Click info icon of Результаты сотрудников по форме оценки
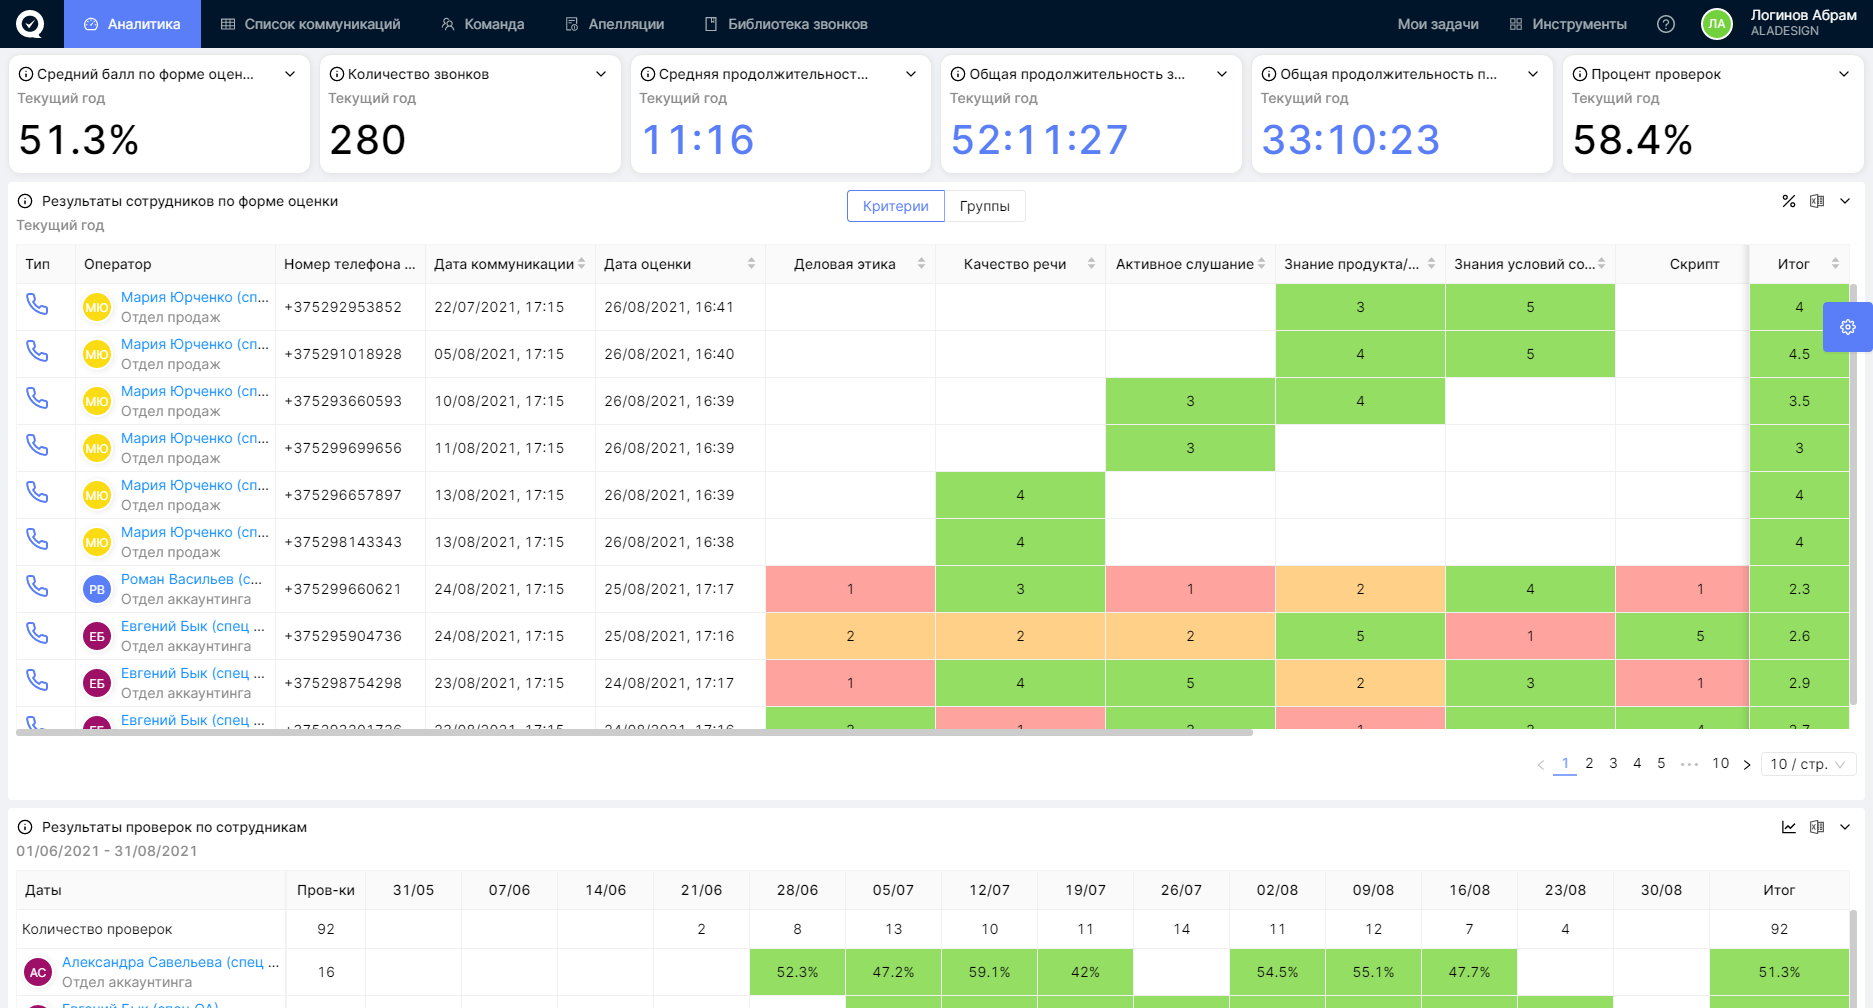The image size is (1873, 1008). coord(25,201)
